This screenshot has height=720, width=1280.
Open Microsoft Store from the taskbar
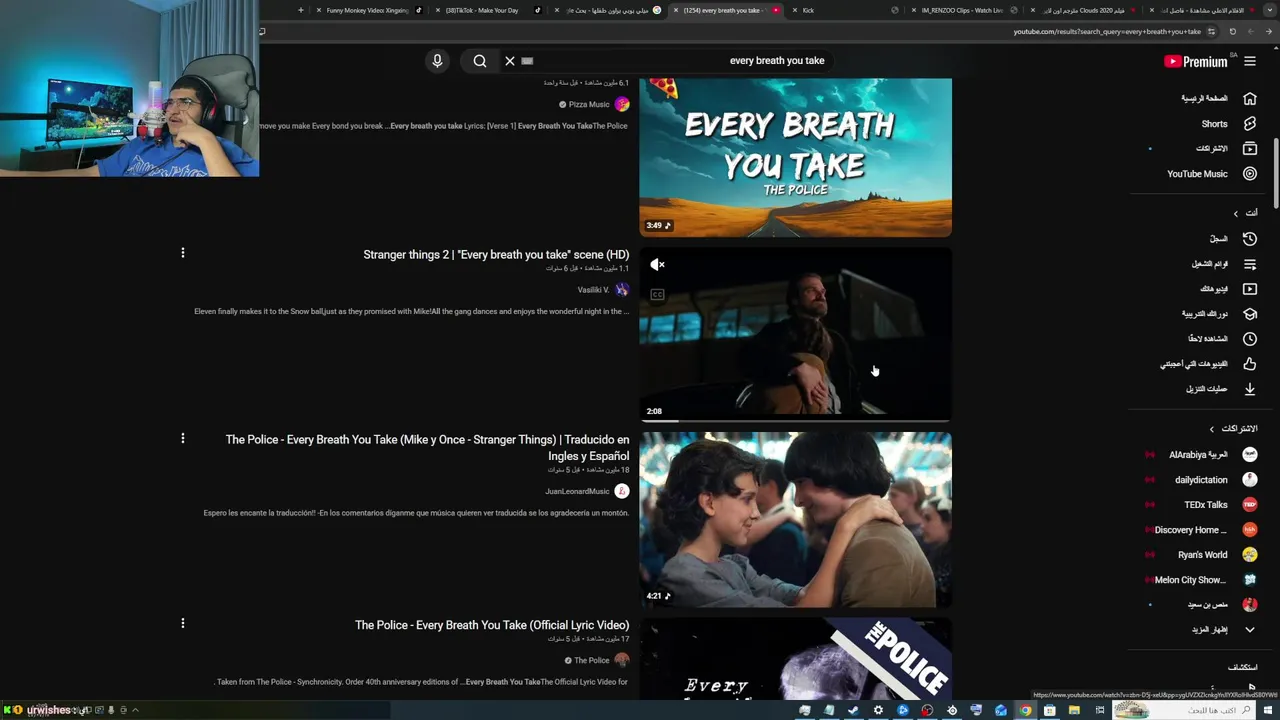pos(1049,710)
